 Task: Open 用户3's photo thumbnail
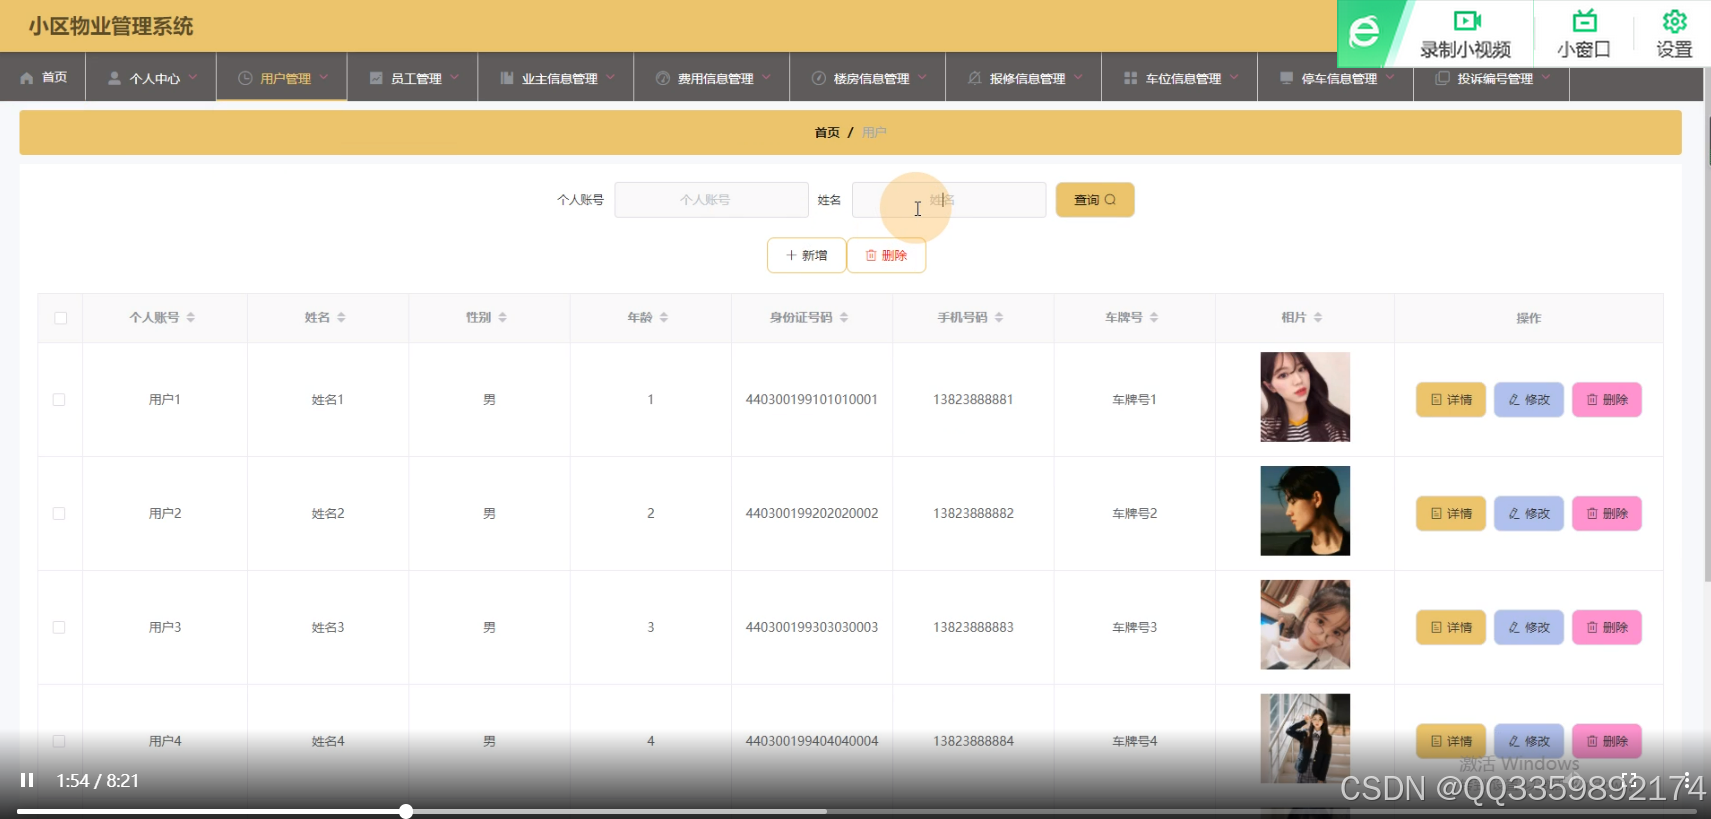click(1305, 625)
